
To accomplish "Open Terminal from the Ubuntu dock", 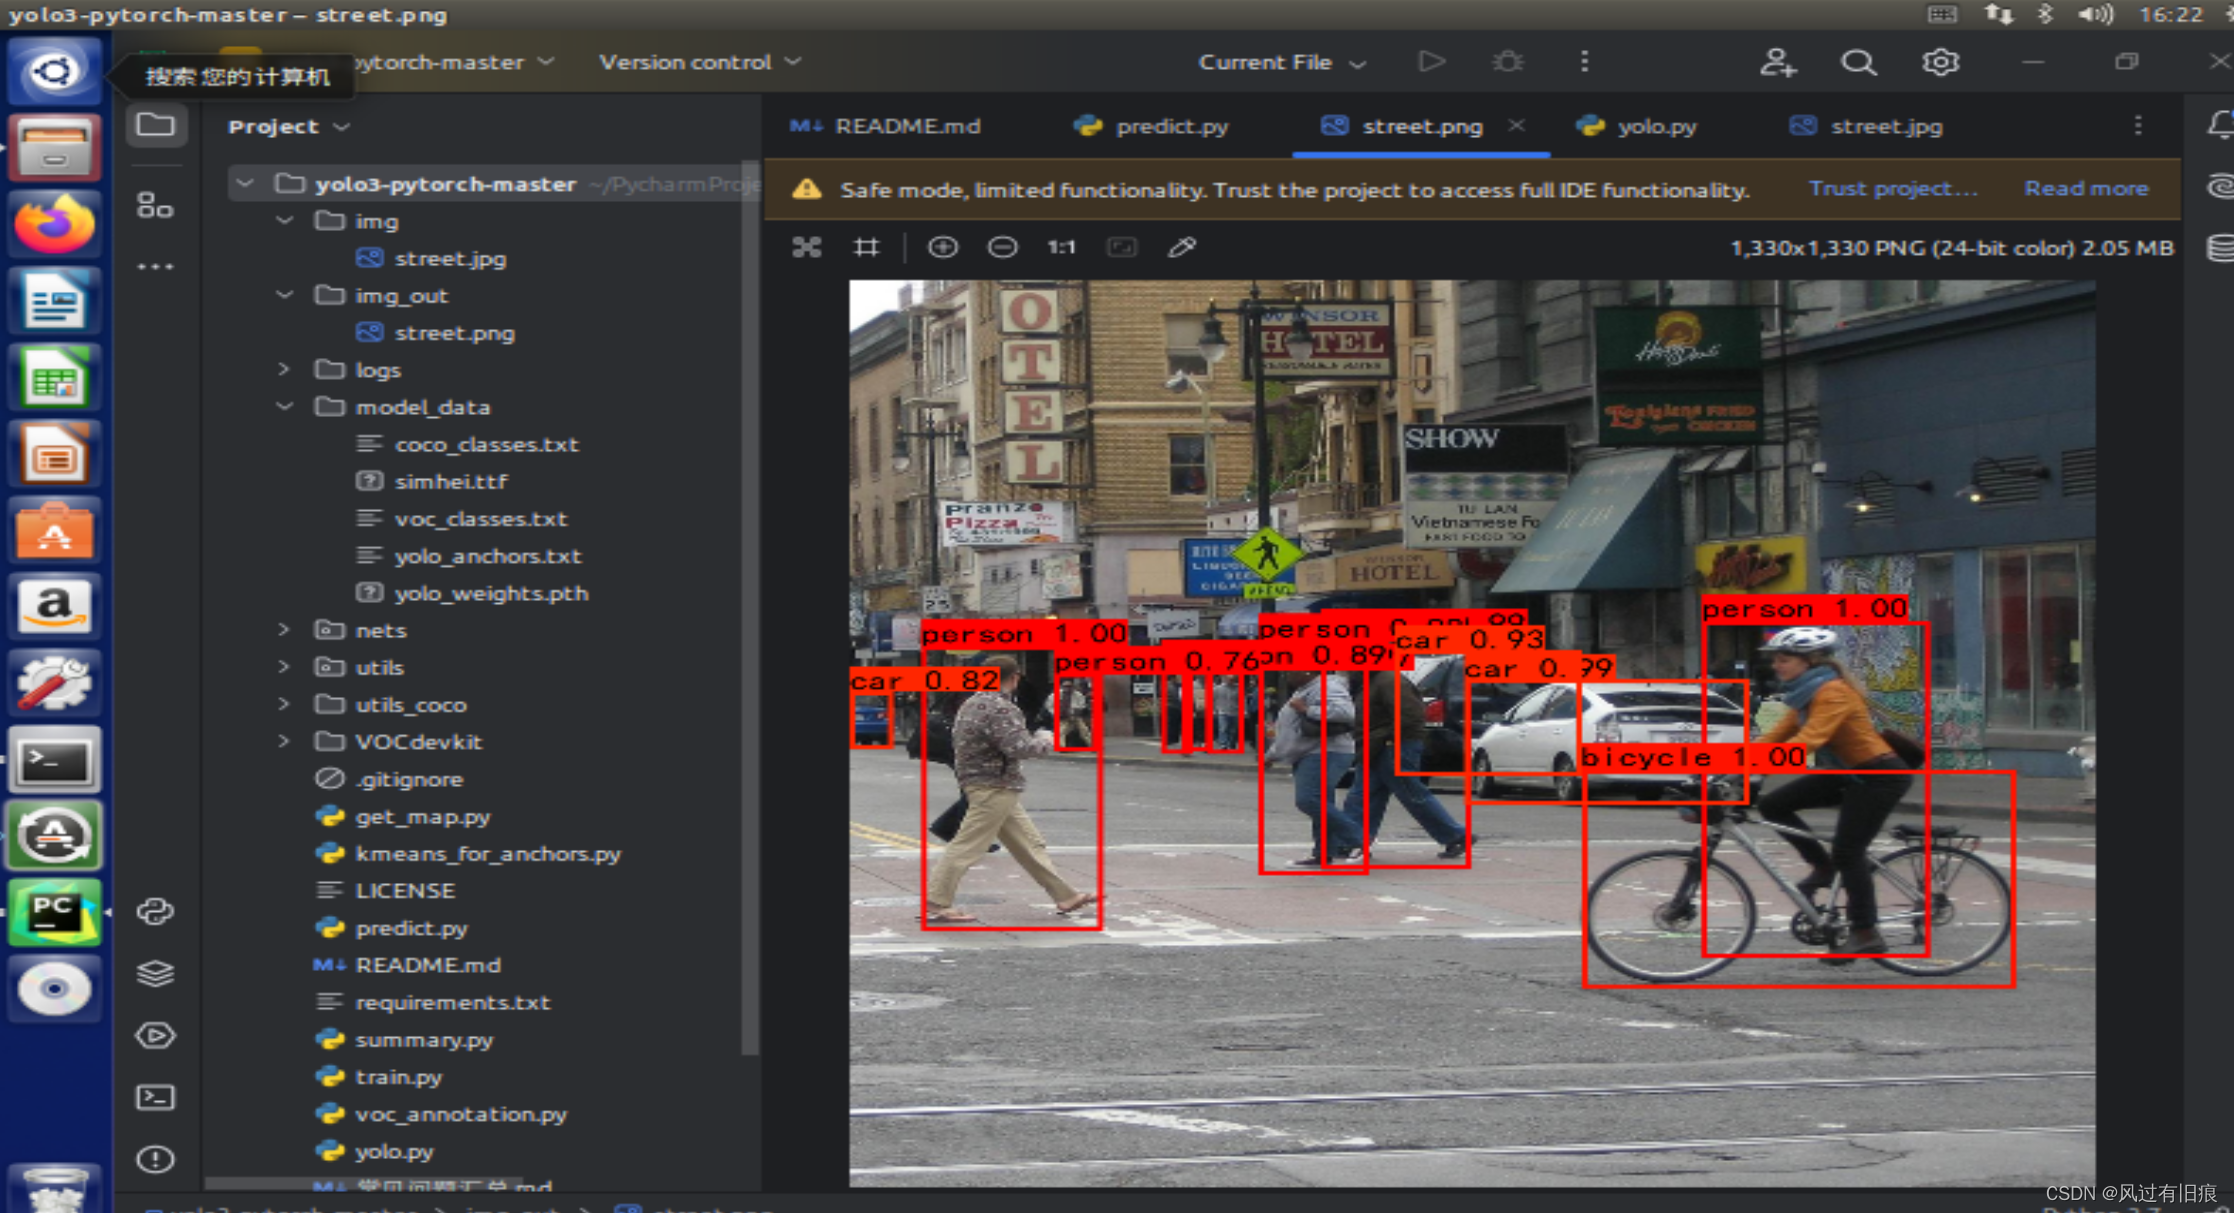I will [x=54, y=761].
